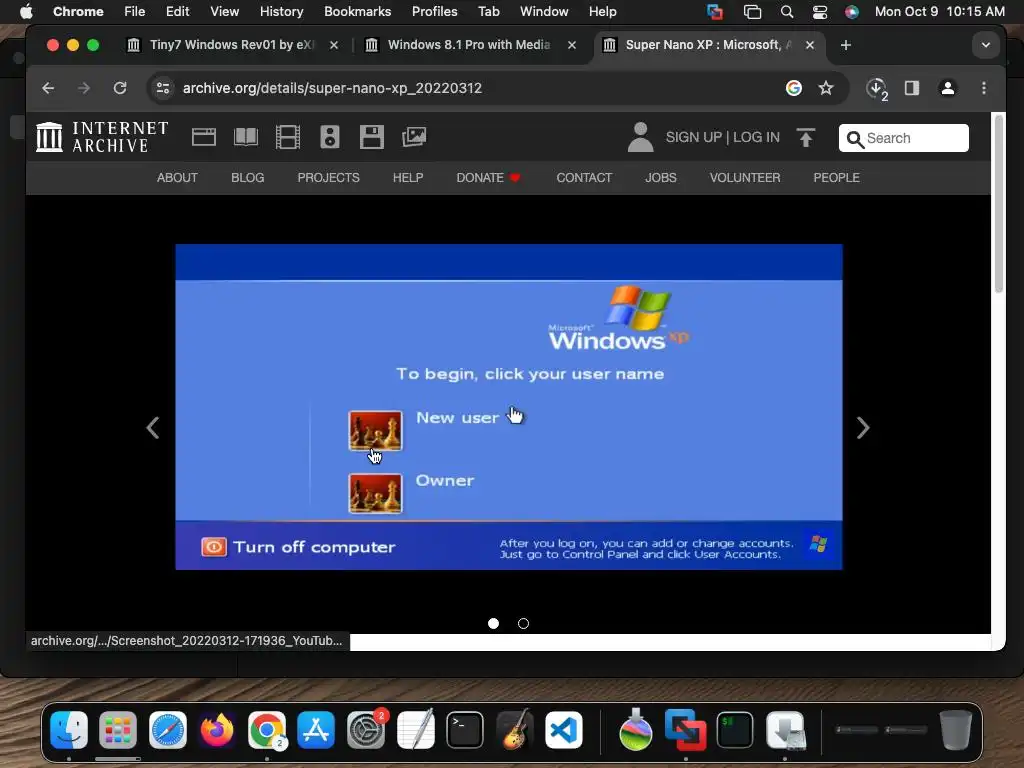1024x768 pixels.
Task: Close the Windows 8.1 Pro tab
Action: (571, 45)
